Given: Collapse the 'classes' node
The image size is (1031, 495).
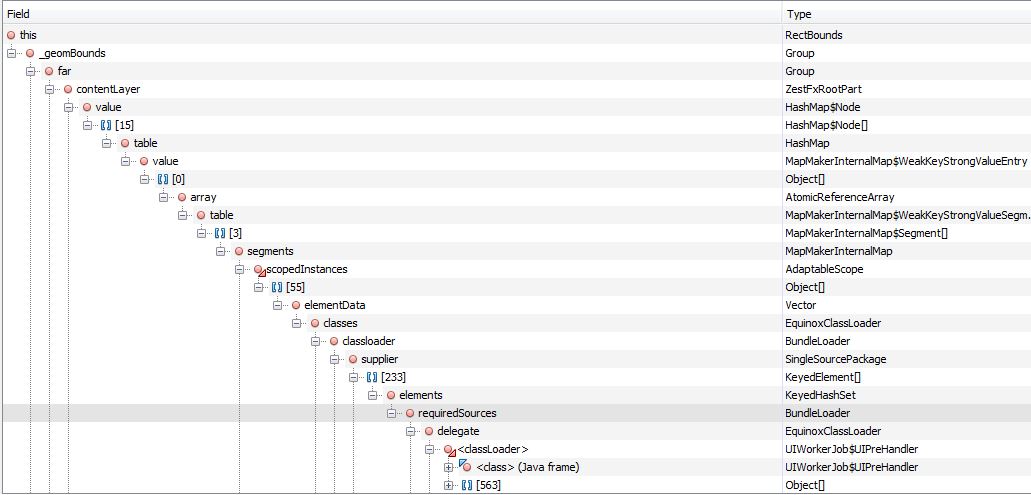Looking at the screenshot, I should [296, 323].
